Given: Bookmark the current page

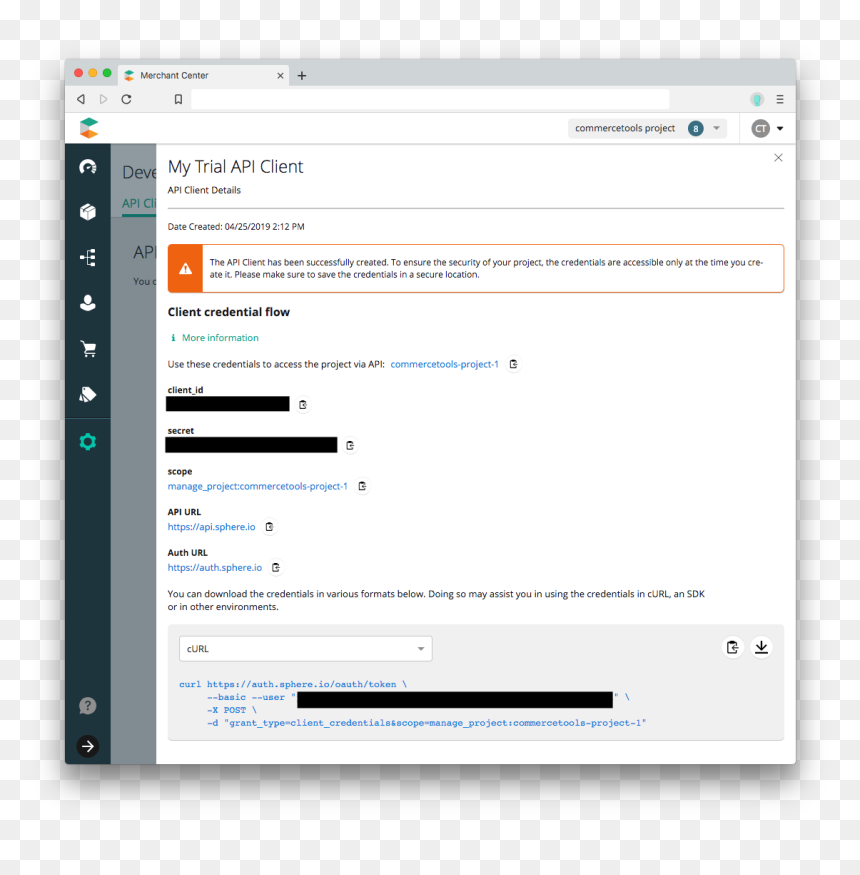Looking at the screenshot, I should click(178, 99).
